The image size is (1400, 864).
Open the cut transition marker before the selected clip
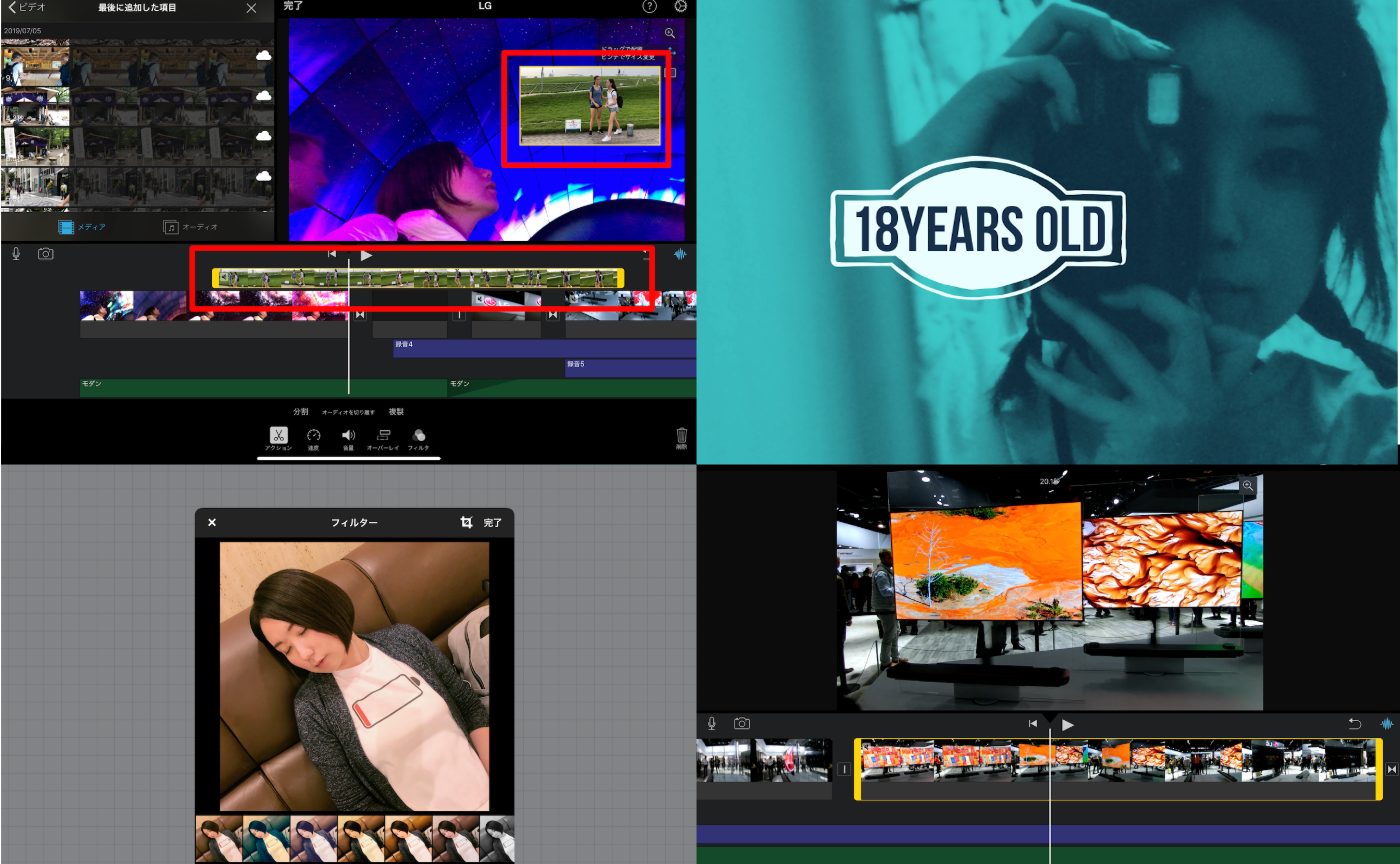[844, 769]
